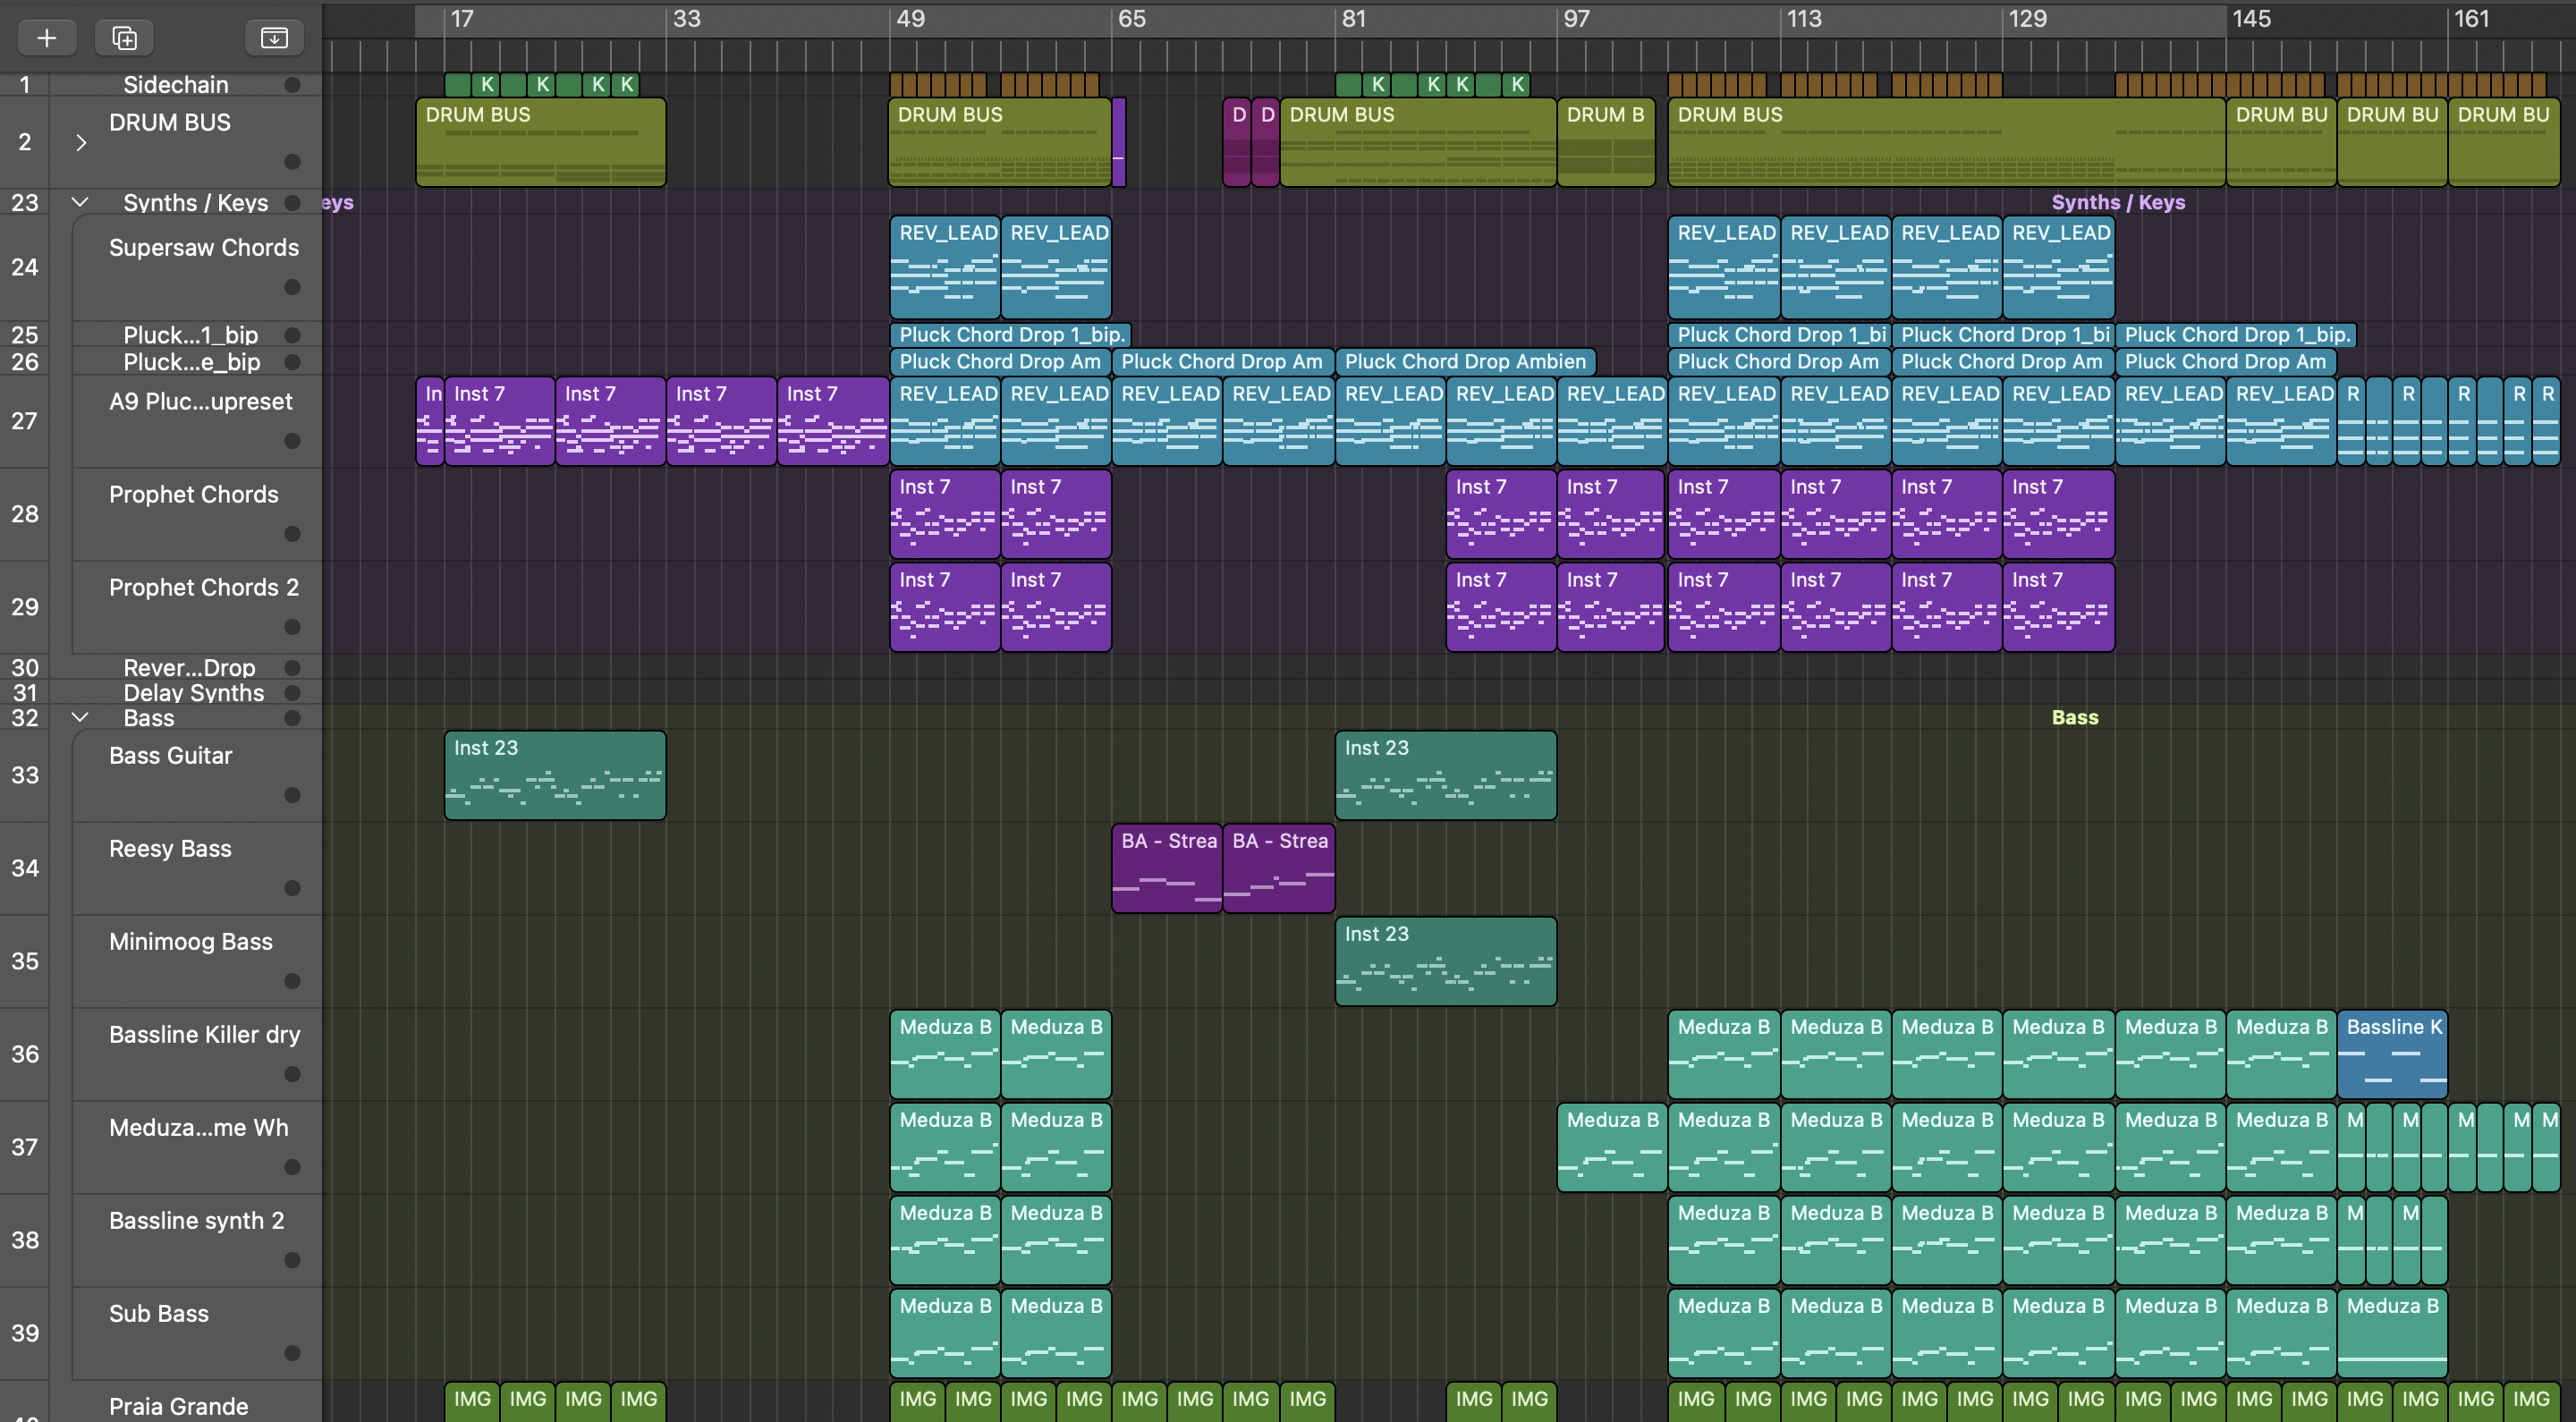The width and height of the screenshot is (2576, 1422).
Task: Select the blue Bassline K region
Action: pyautogui.click(x=2391, y=1054)
